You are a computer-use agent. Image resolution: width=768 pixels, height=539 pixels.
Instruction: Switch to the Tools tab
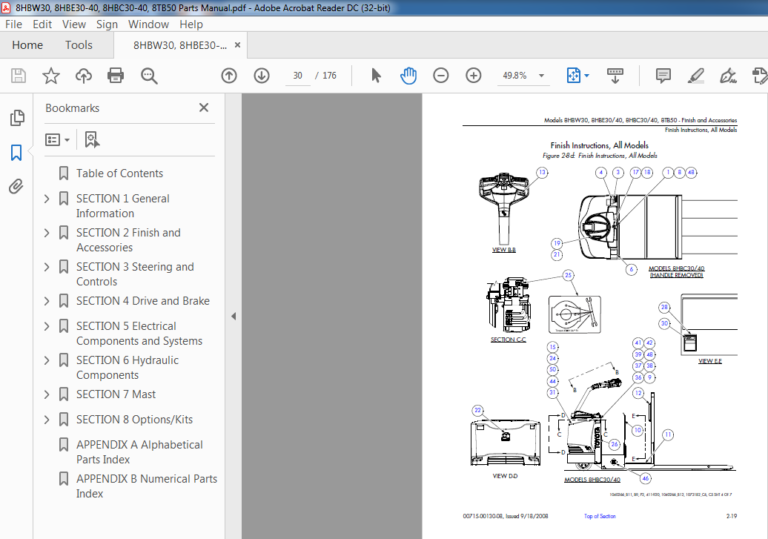[x=79, y=45]
